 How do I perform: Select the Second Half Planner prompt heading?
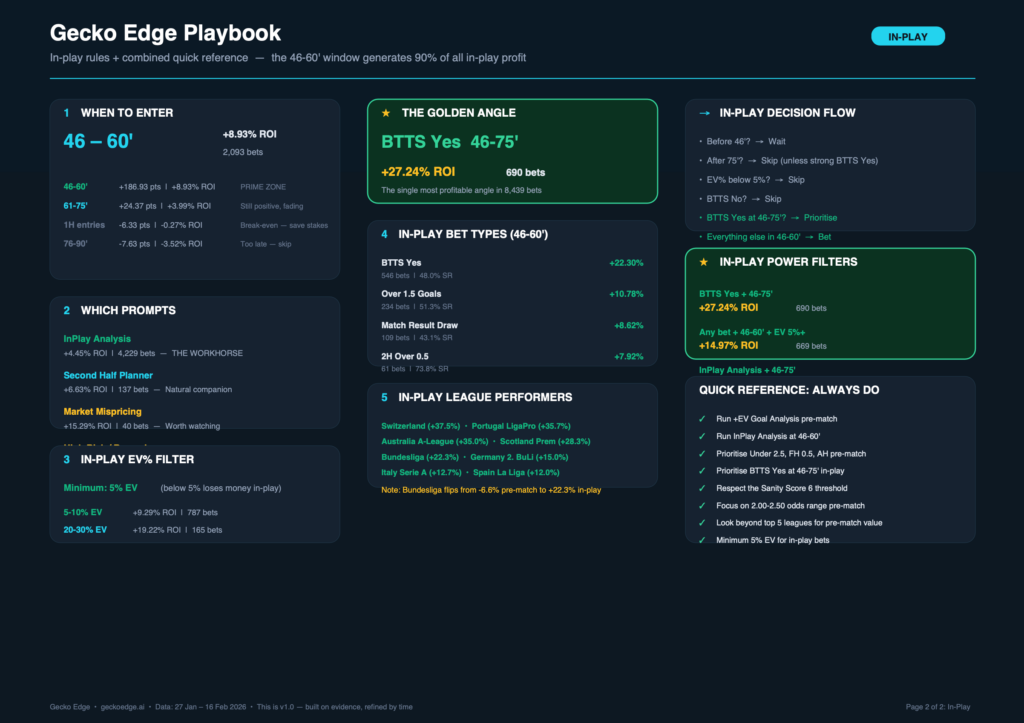(x=108, y=375)
